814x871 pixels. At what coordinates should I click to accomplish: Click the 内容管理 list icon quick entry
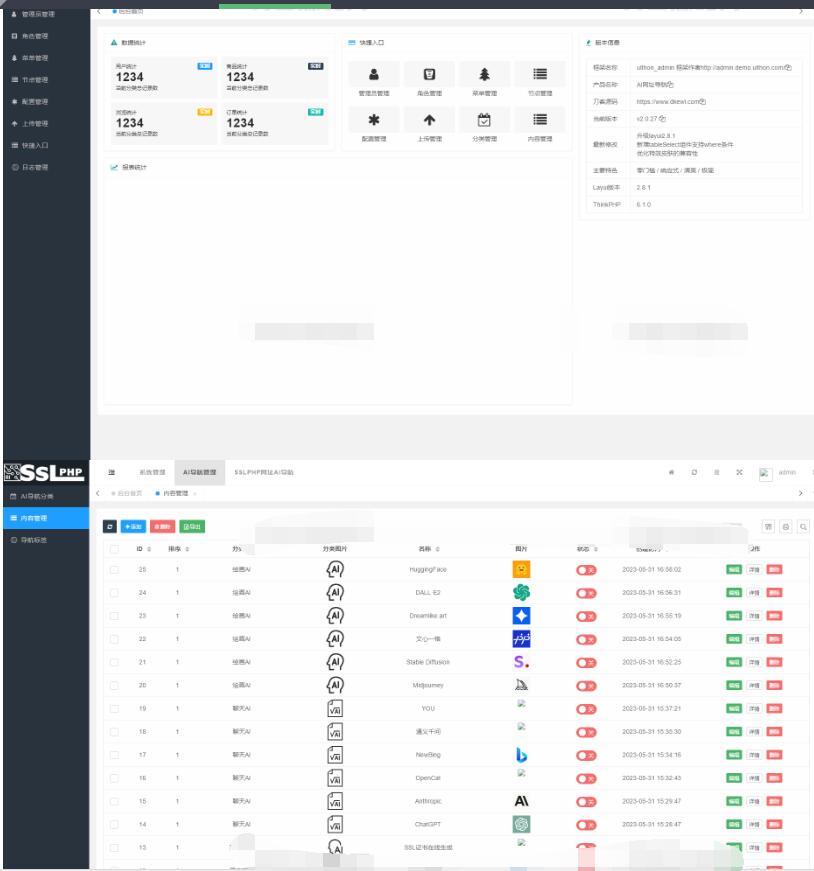(540, 119)
